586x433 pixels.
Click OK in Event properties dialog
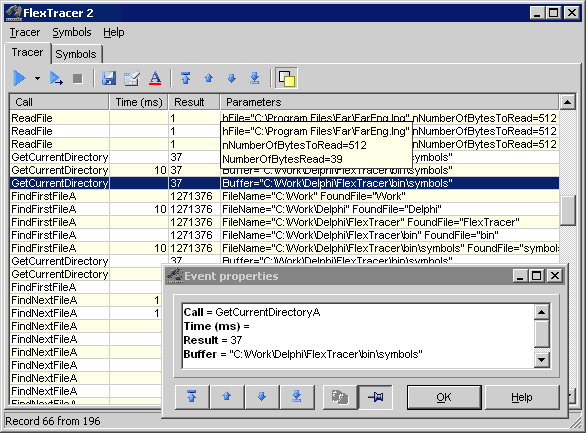[444, 397]
